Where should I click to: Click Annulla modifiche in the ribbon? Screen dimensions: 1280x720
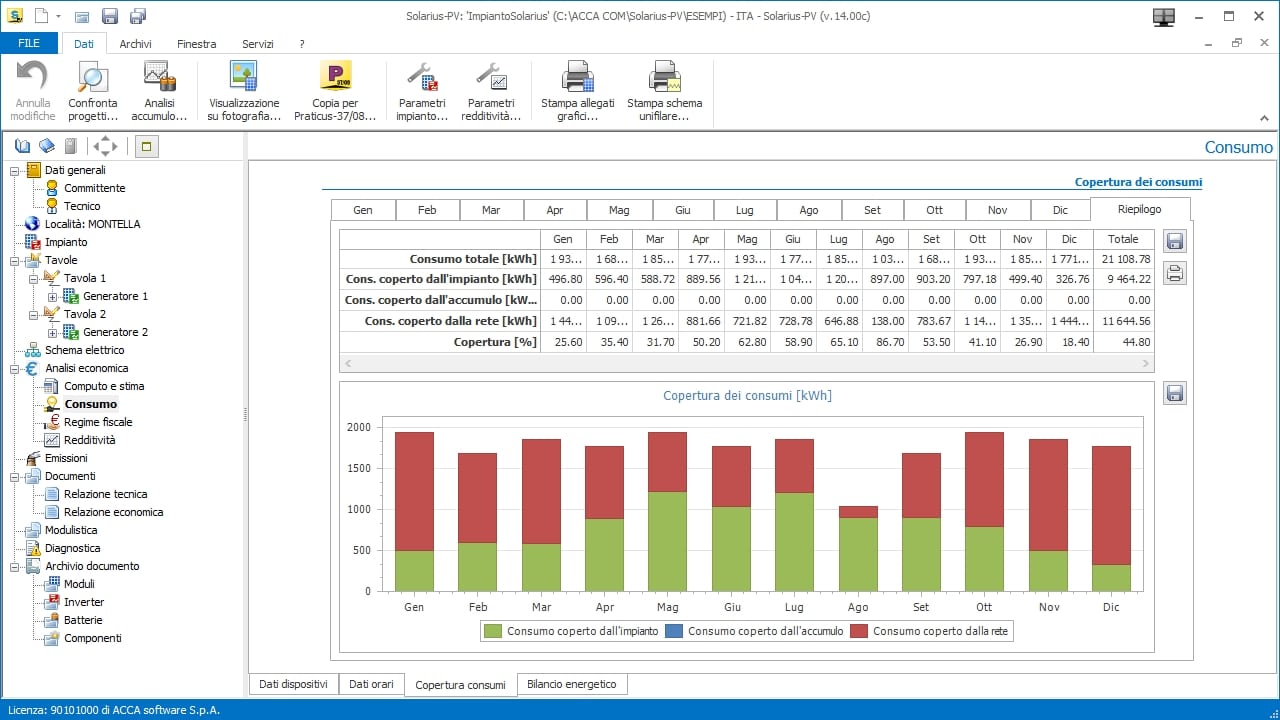pyautogui.click(x=31, y=88)
